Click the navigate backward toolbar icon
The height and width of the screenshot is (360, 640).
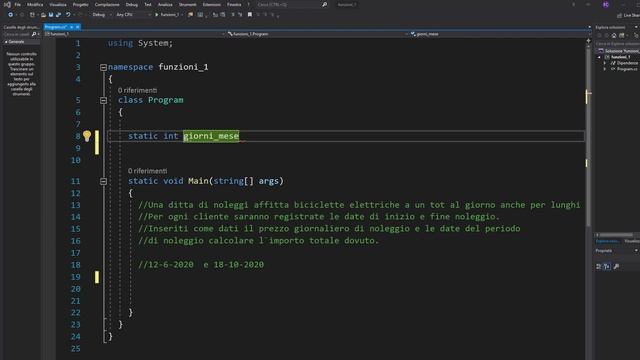point(10,15)
